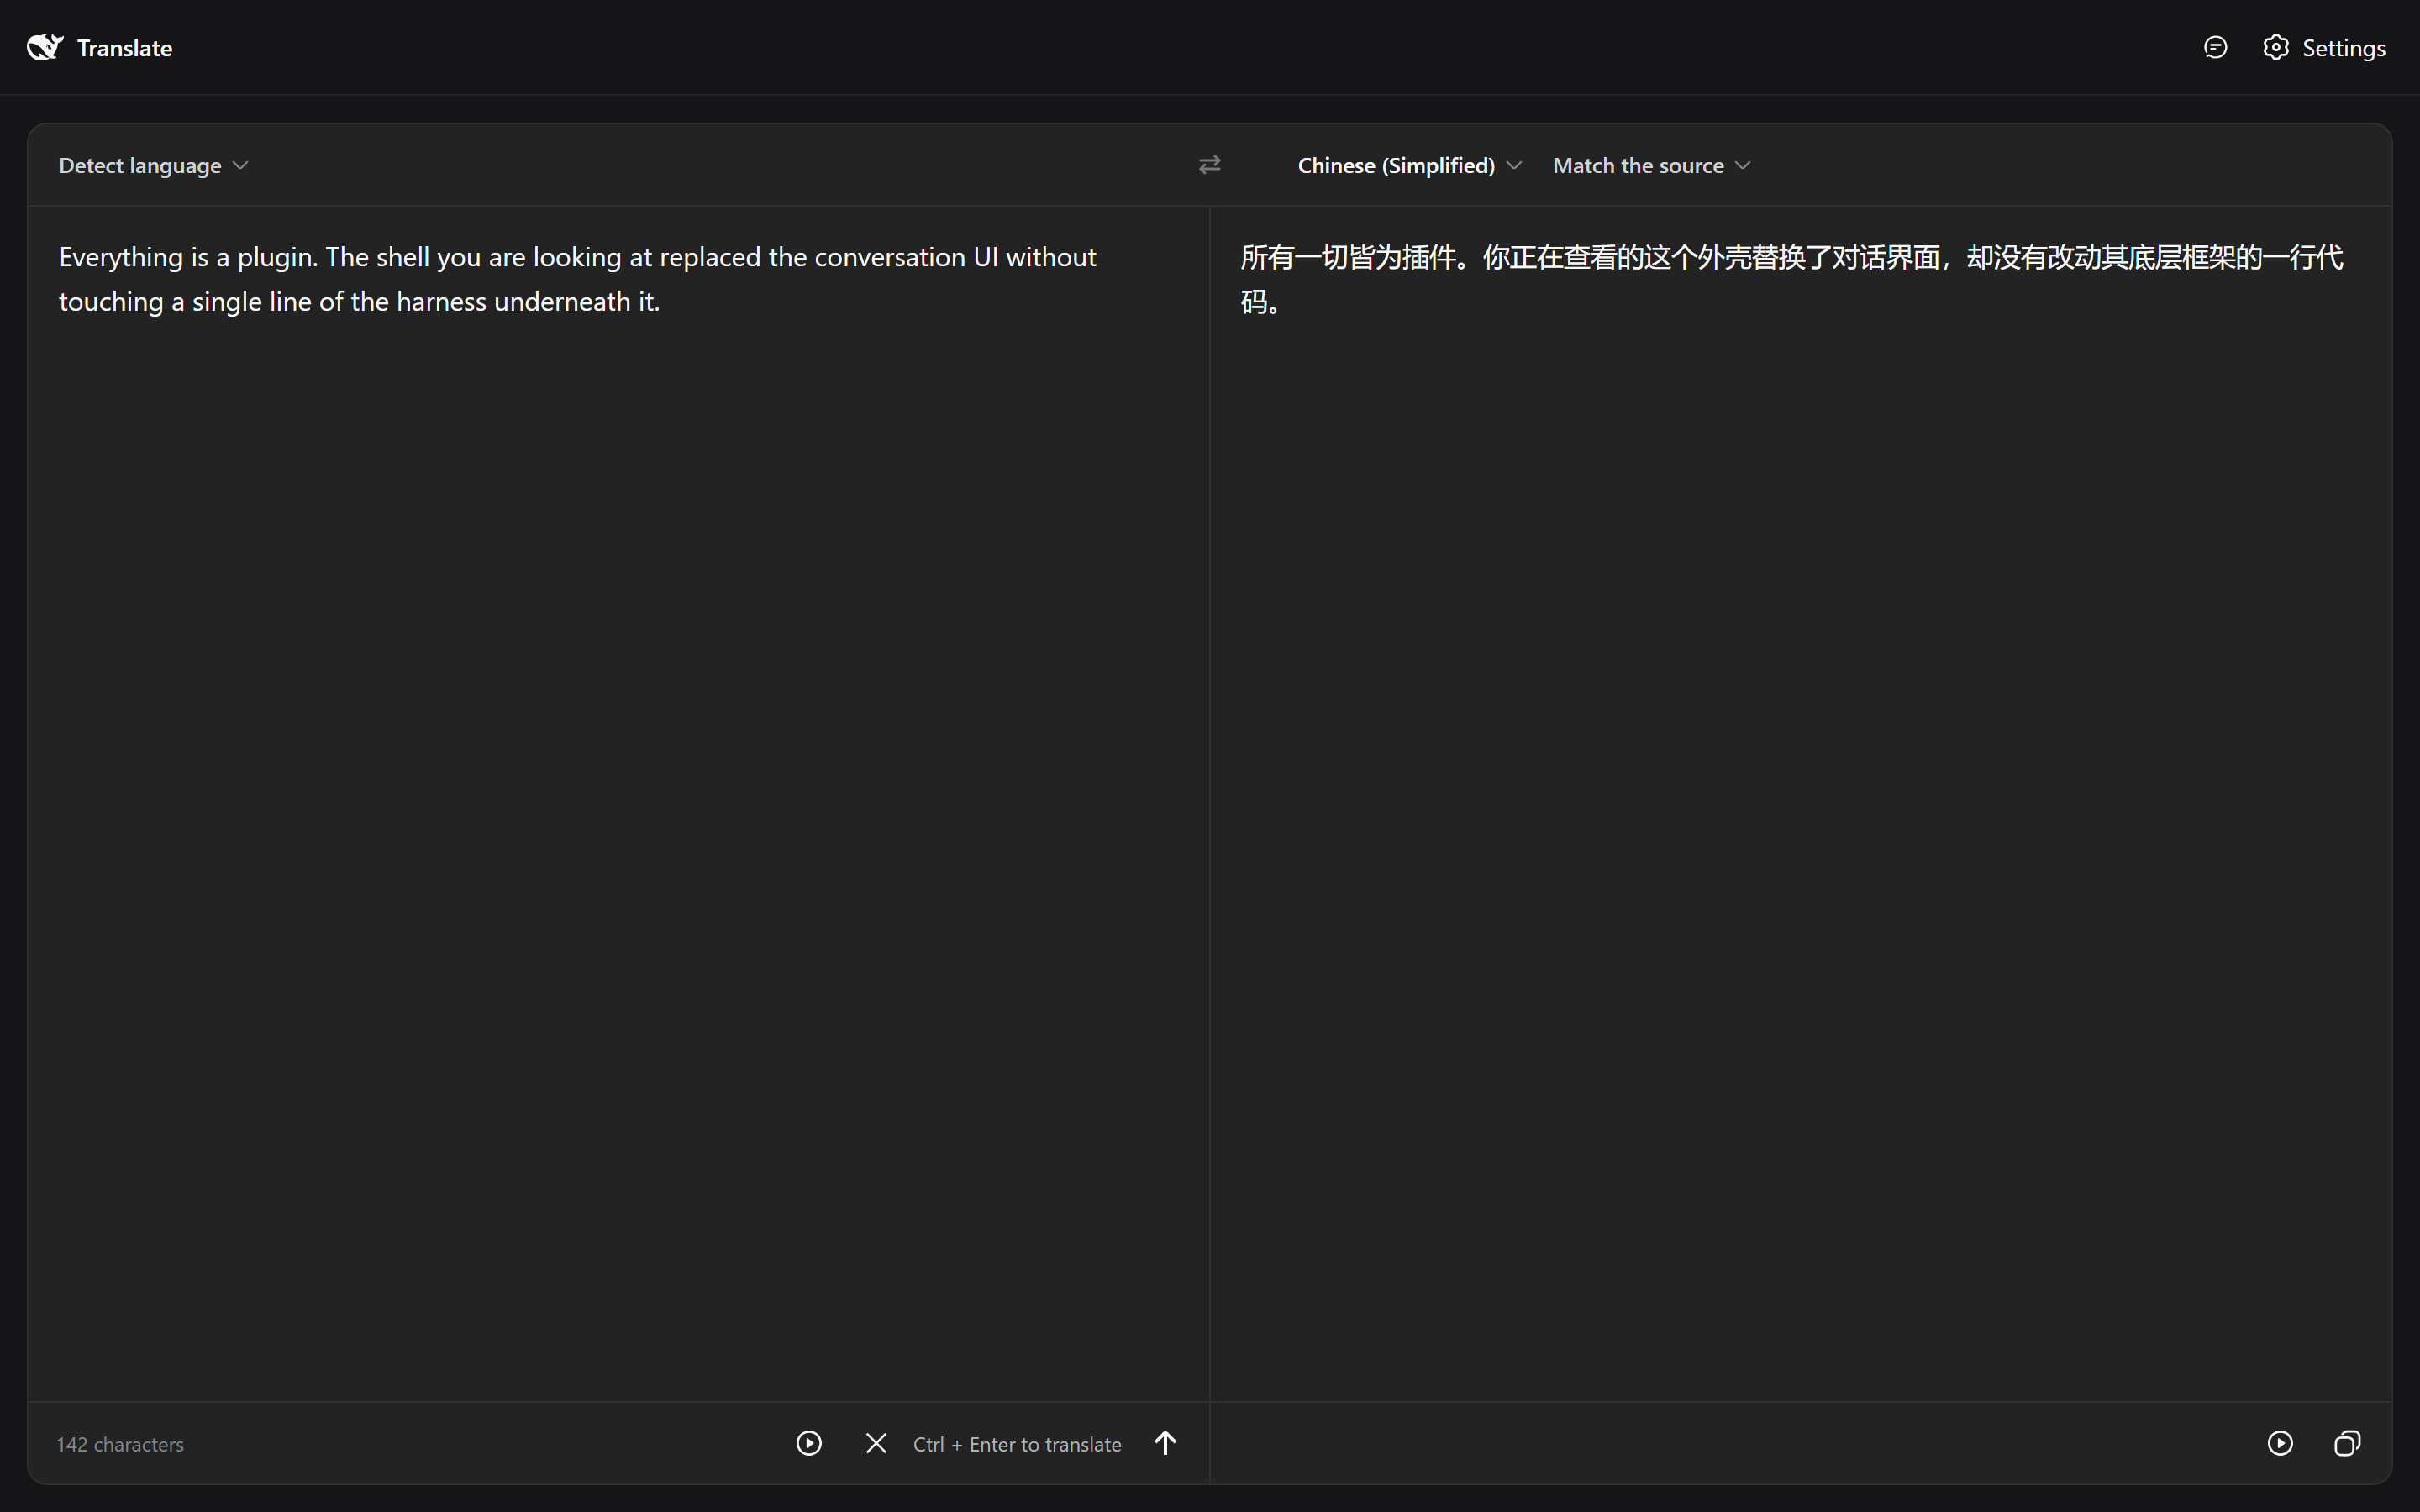Viewport: 2420px width, 1512px height.
Task: Click into the English source text field
Action: pos(618,803)
